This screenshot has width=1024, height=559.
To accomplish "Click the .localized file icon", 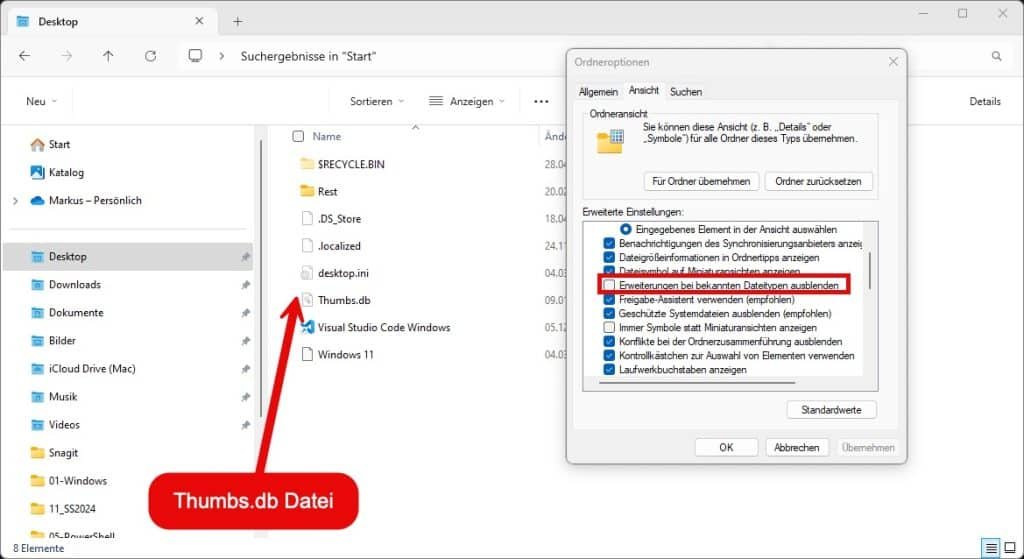I will tap(307, 246).
